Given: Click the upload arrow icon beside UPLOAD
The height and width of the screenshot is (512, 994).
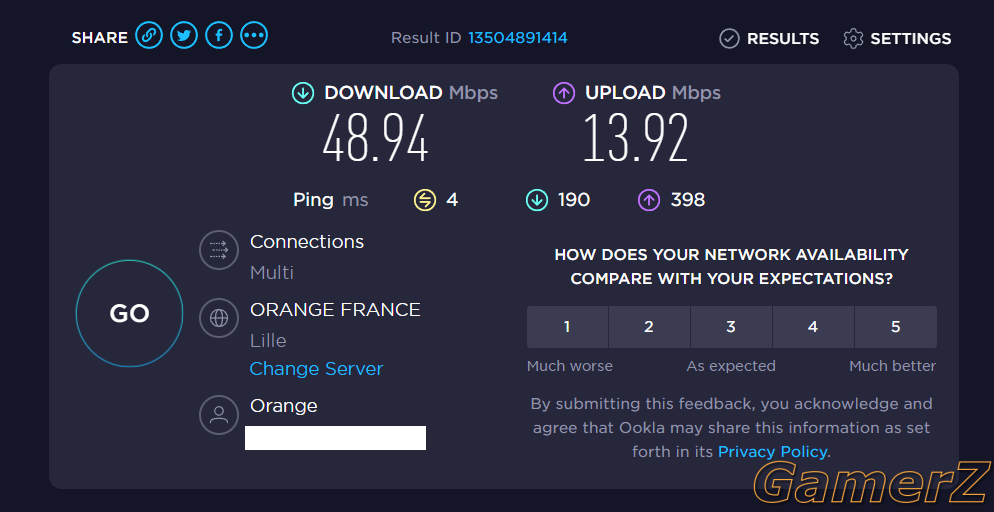Looking at the screenshot, I should pyautogui.click(x=564, y=94).
